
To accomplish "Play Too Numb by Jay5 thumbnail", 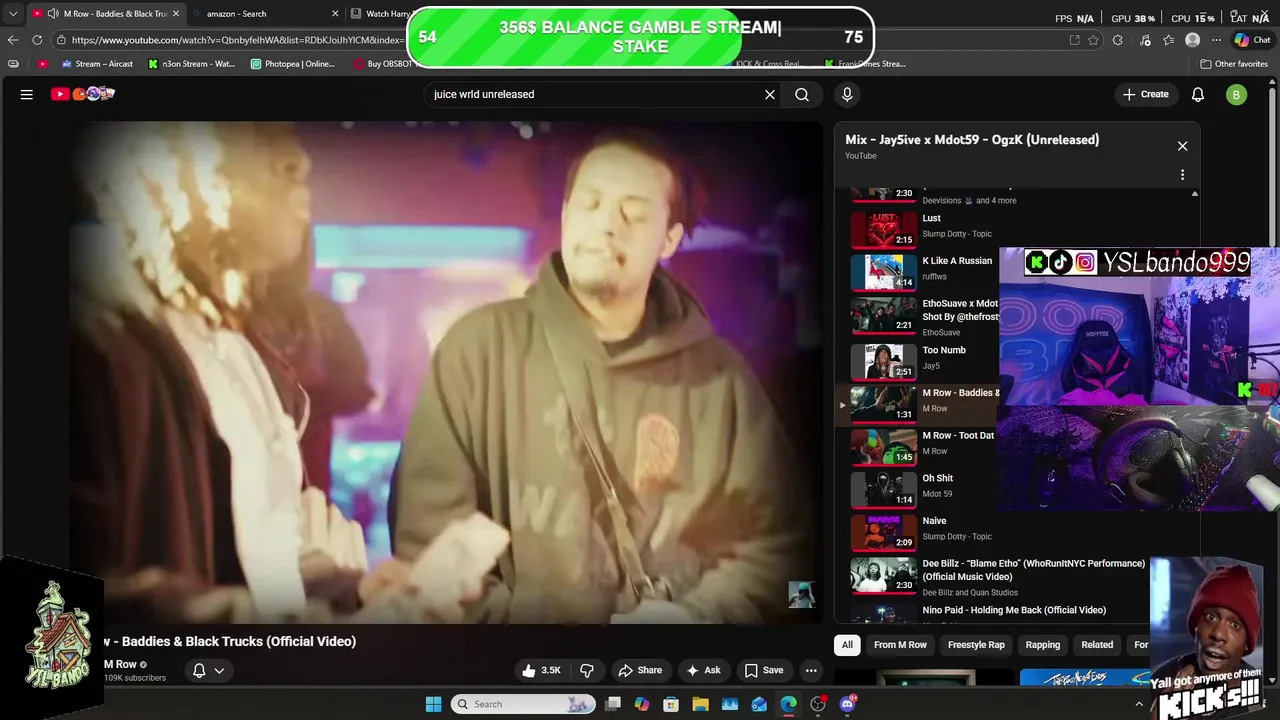I will 884,361.
